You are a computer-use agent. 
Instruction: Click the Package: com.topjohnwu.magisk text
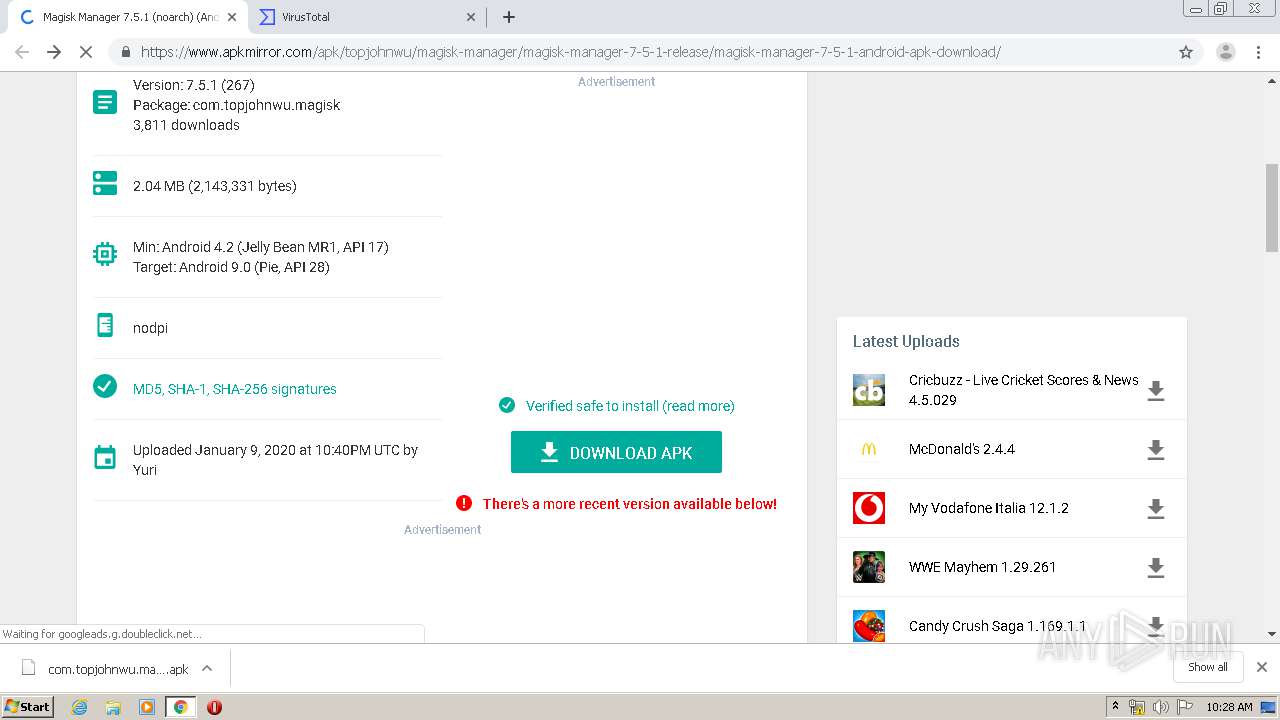point(236,105)
